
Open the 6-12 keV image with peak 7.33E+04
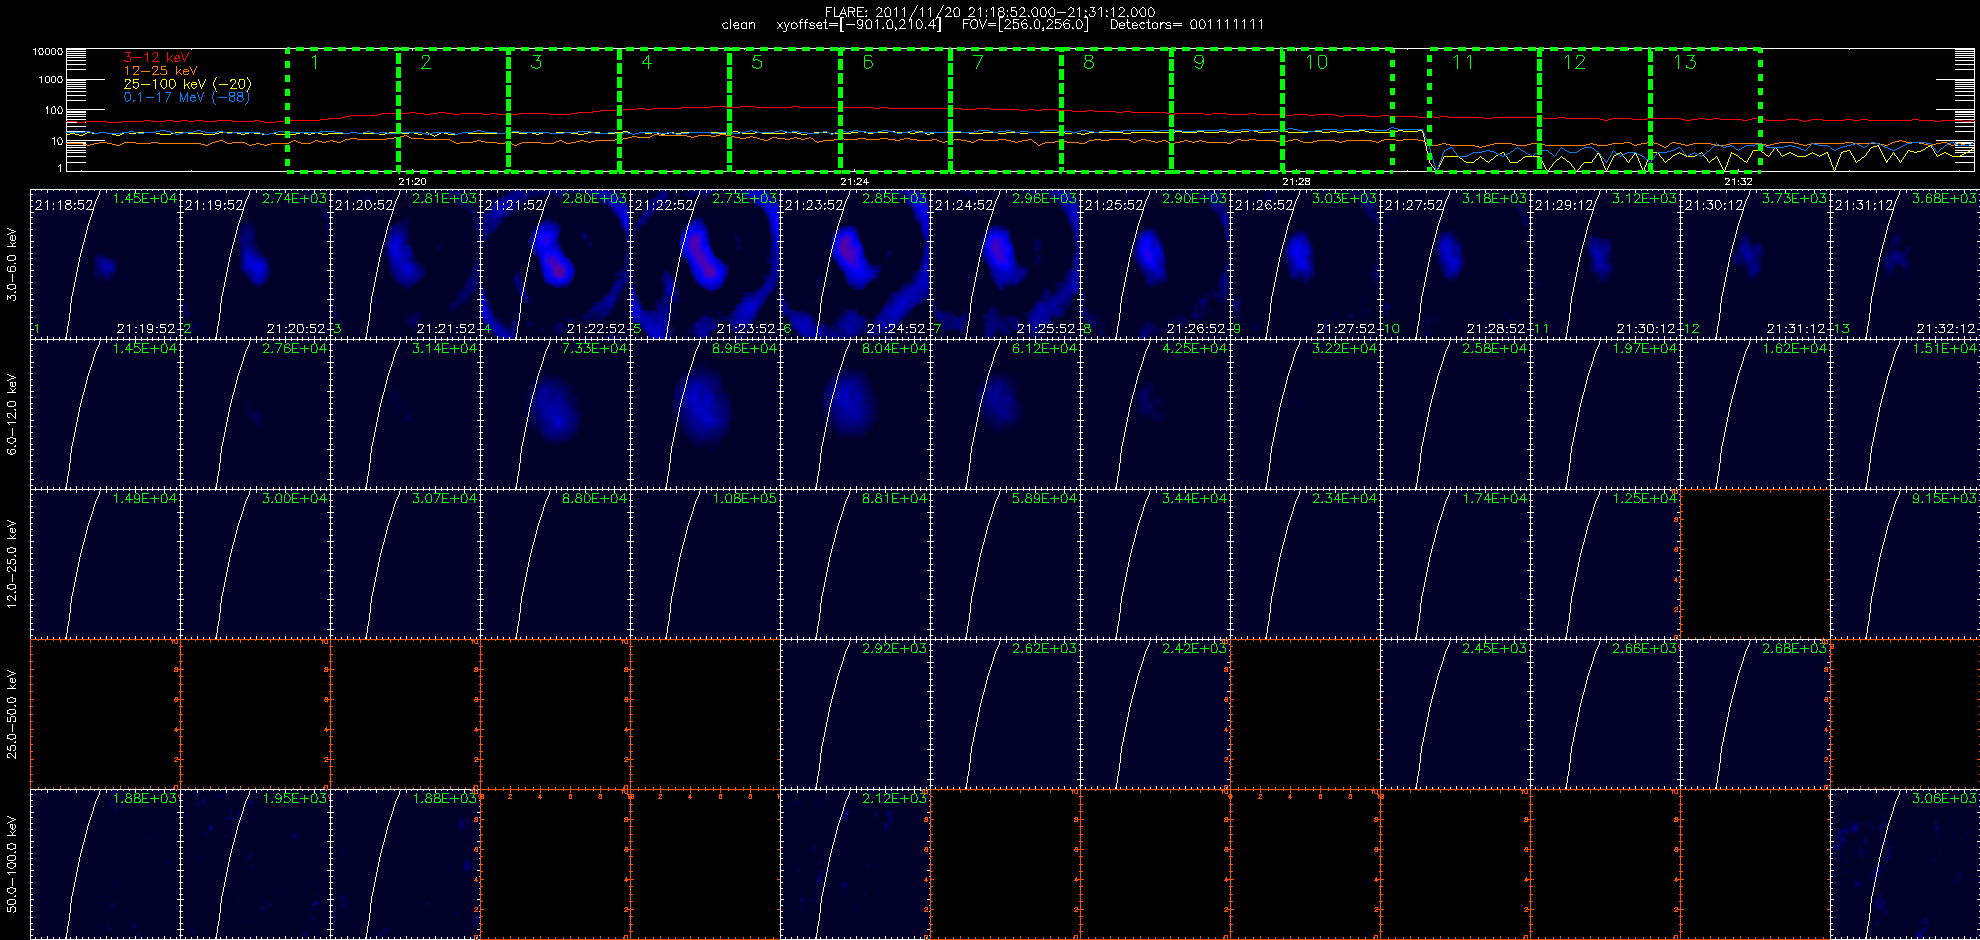556,414
